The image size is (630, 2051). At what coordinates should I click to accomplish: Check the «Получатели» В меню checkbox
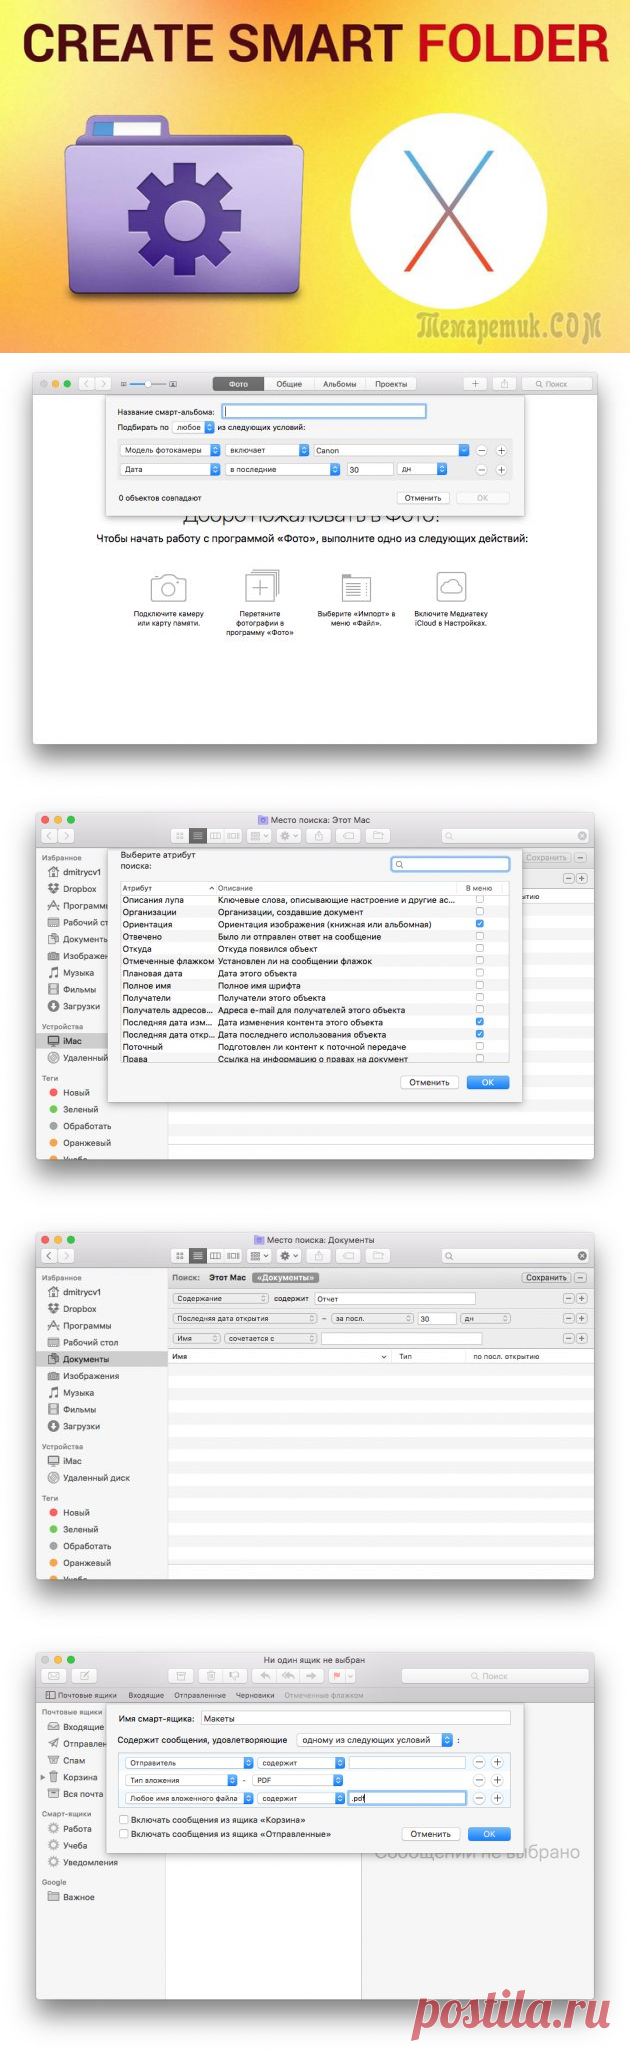(480, 998)
